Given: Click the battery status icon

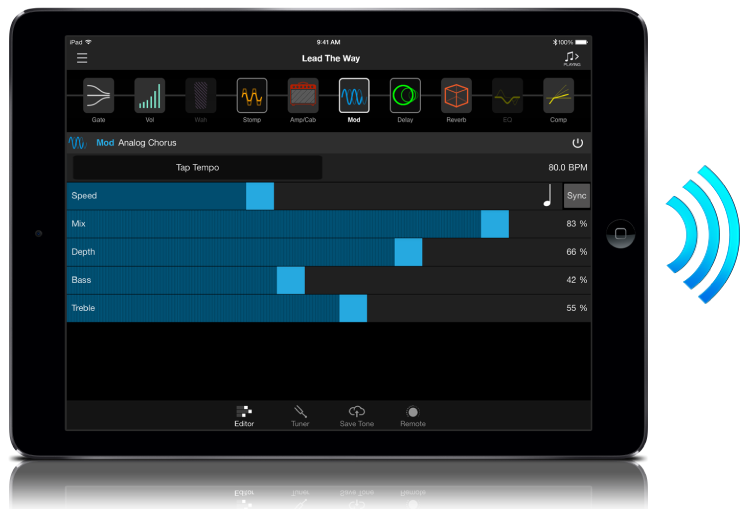Looking at the screenshot, I should tap(581, 42).
